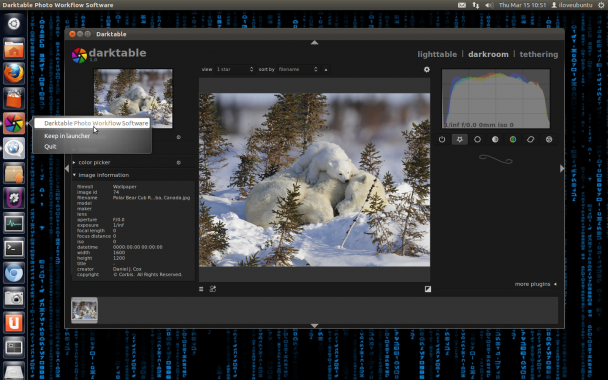This screenshot has height=380, width=608.
Task: Open darktable preferences gear icon
Action: point(427,69)
